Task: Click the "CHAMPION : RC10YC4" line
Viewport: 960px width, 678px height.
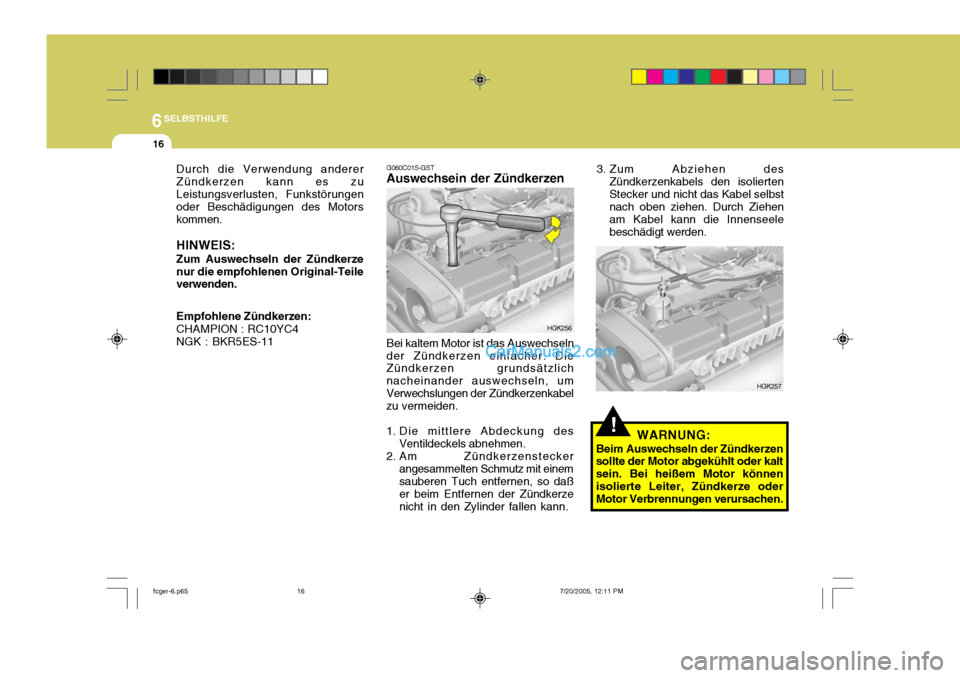Action: [238, 329]
